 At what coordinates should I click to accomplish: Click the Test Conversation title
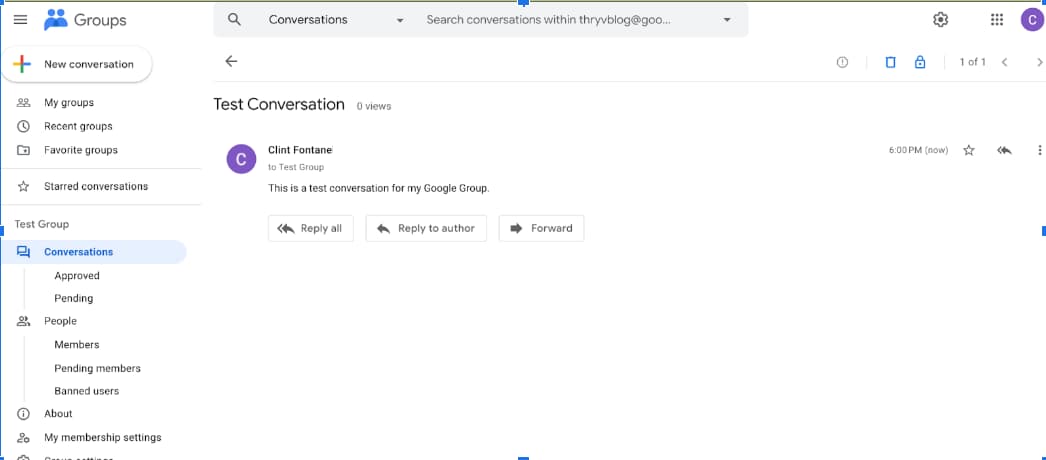tap(279, 105)
